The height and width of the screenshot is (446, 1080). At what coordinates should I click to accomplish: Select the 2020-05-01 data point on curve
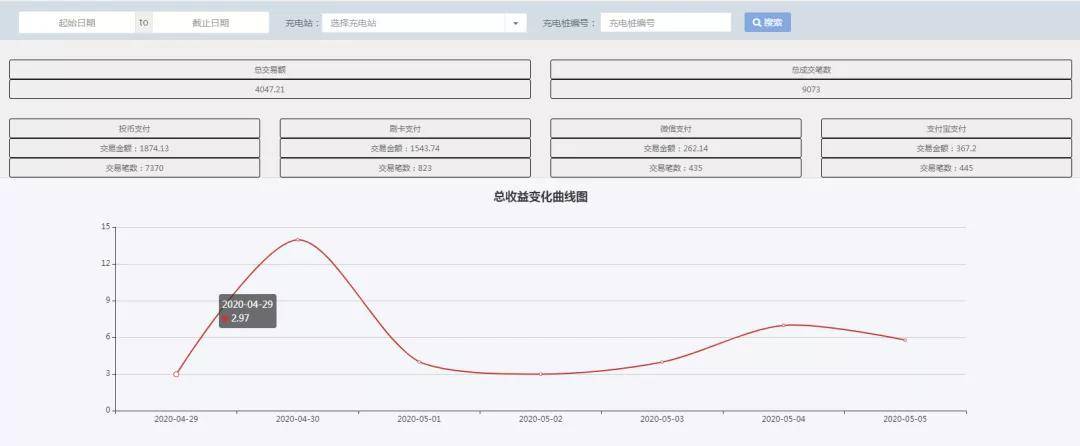(x=419, y=362)
